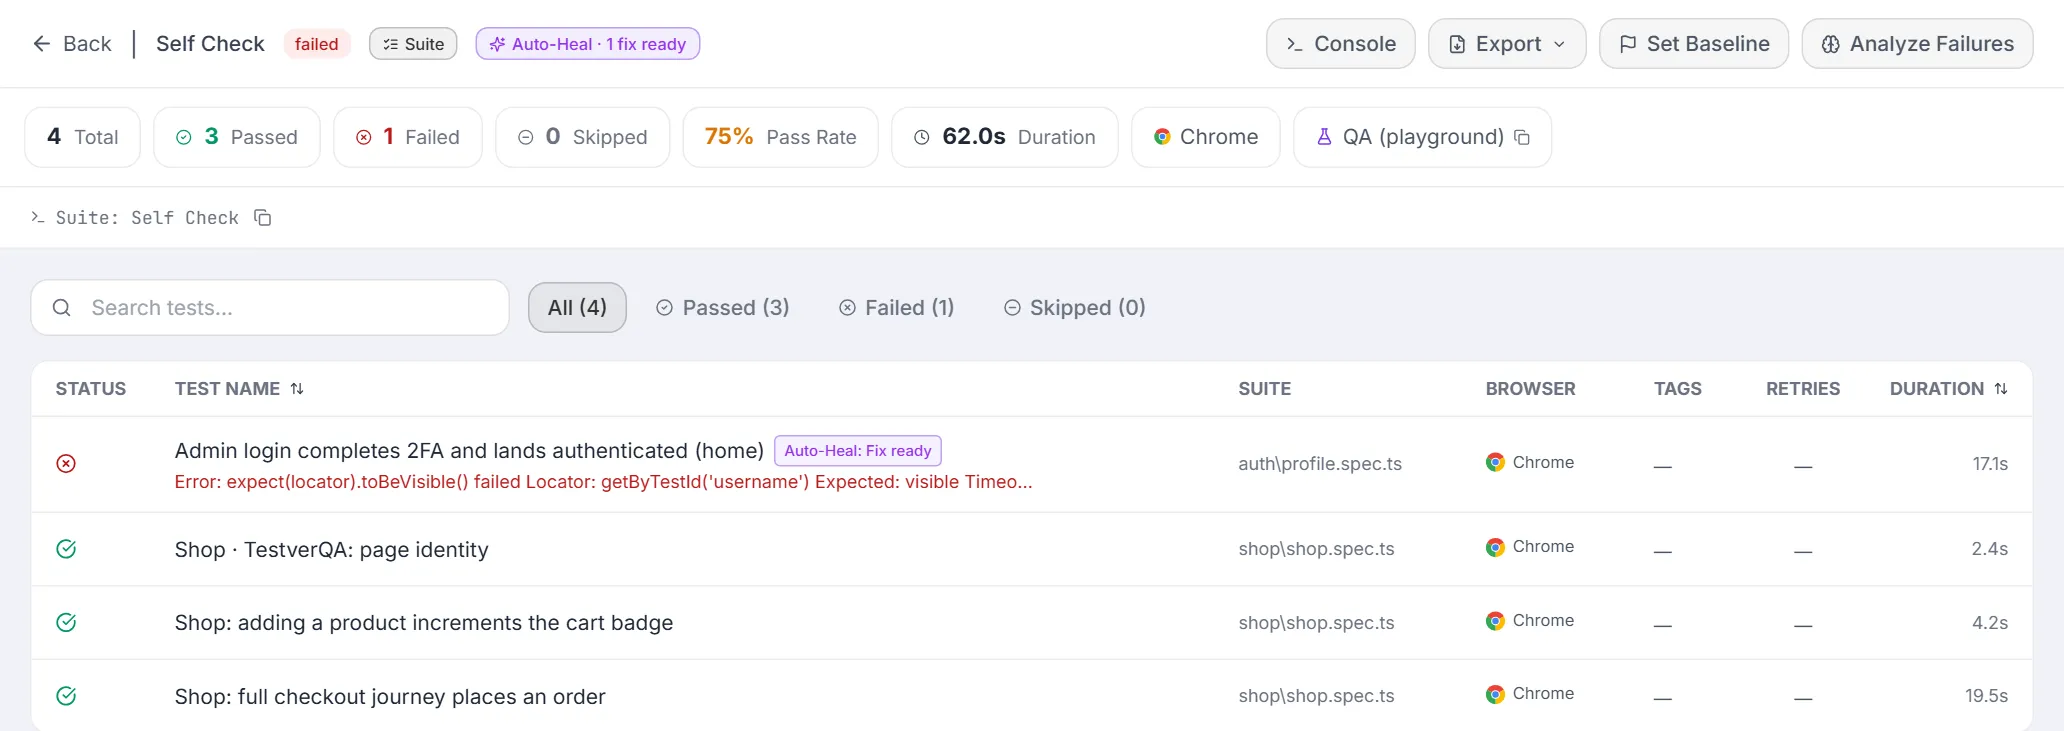Click passed icon for page identity test

[x=66, y=549]
